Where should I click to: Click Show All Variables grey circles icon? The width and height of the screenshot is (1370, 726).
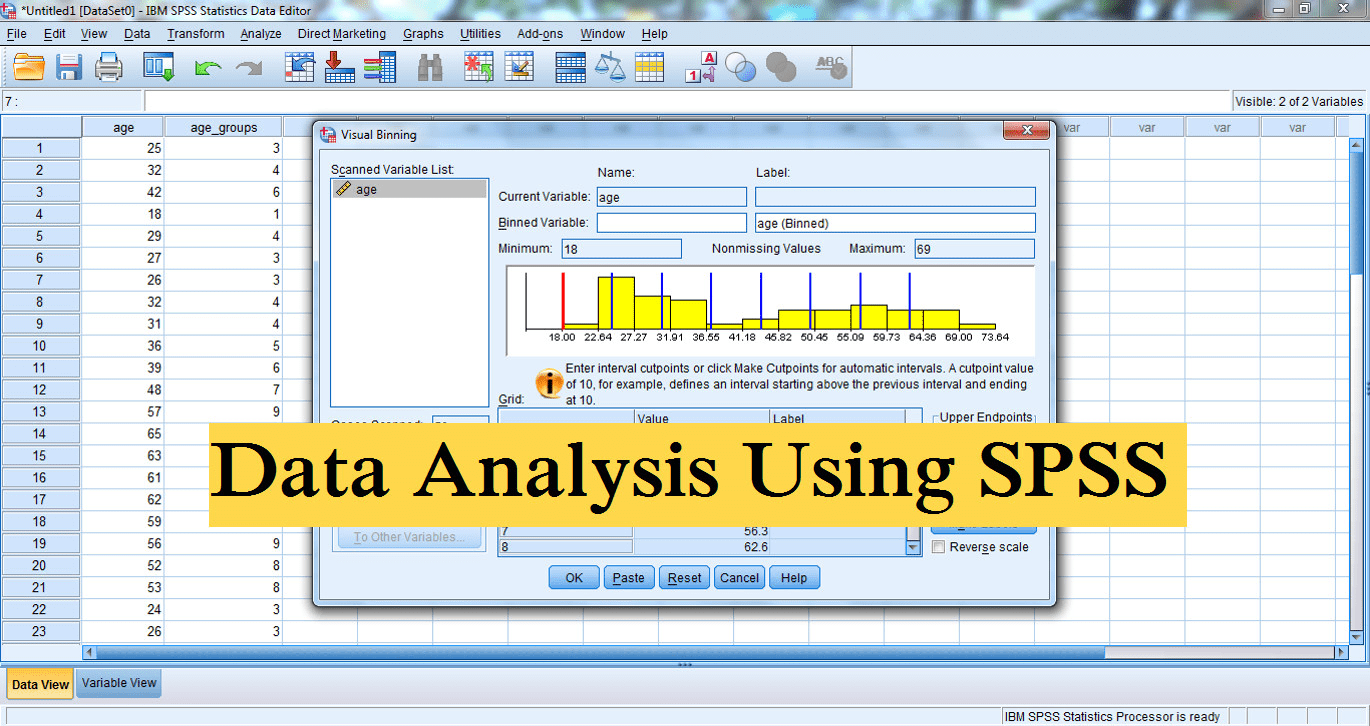(781, 67)
